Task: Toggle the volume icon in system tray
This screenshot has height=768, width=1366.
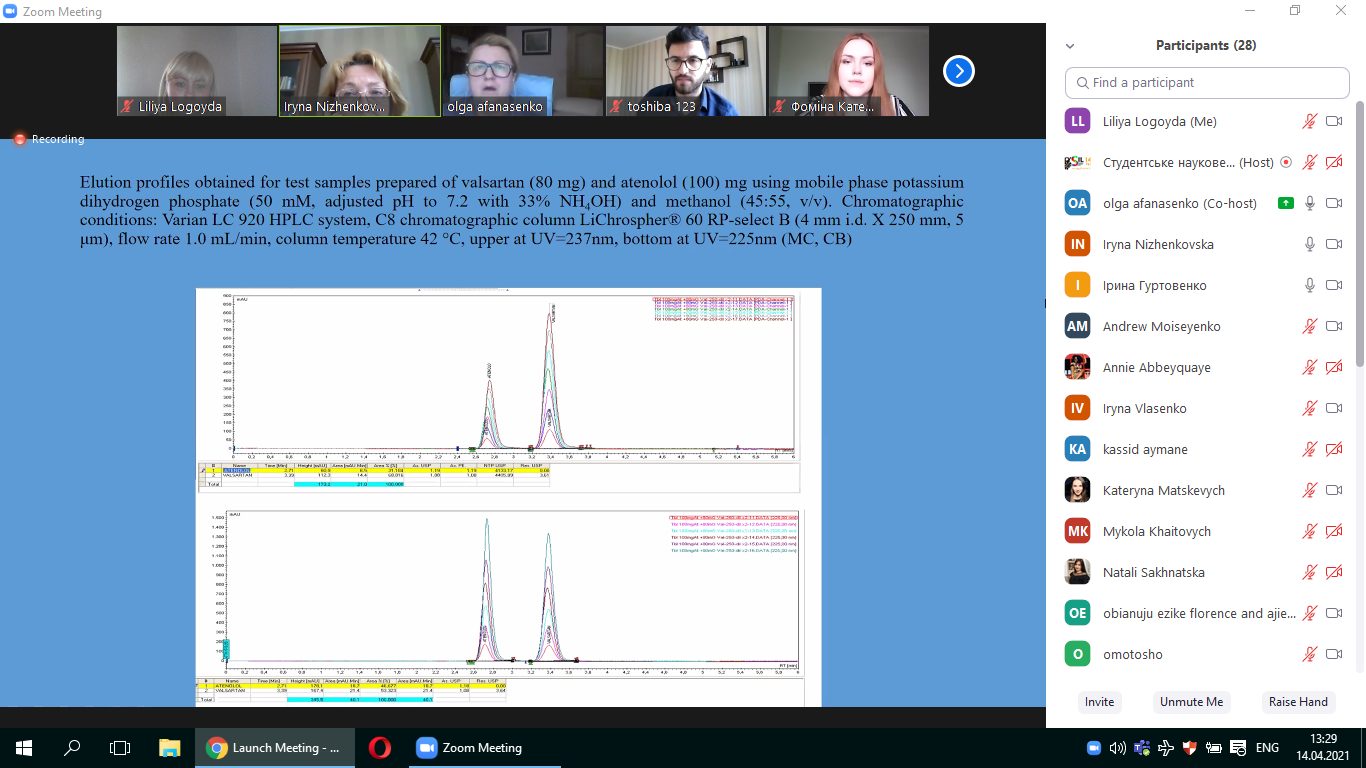Action: point(1117,747)
